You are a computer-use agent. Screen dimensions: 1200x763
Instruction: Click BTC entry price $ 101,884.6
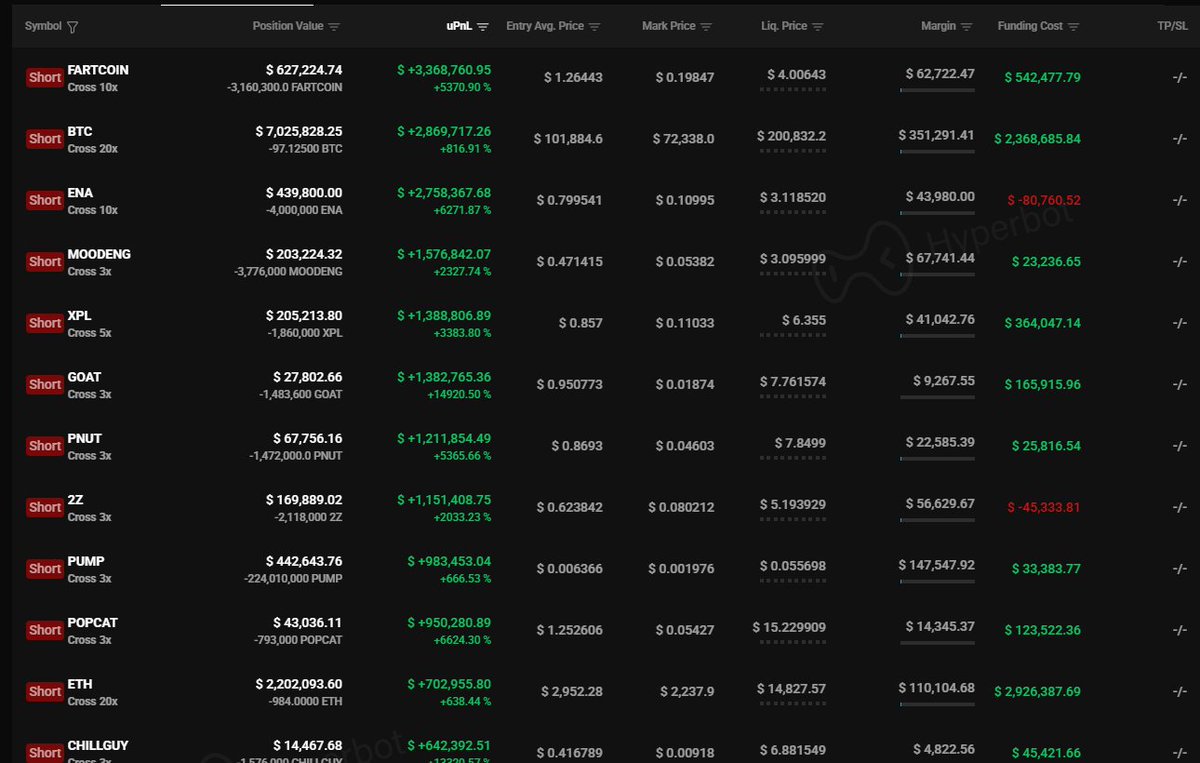coord(568,139)
